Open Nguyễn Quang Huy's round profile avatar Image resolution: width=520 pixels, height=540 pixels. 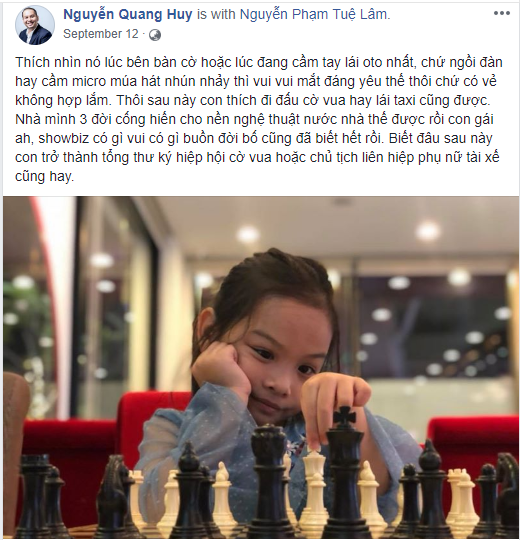(x=35, y=25)
